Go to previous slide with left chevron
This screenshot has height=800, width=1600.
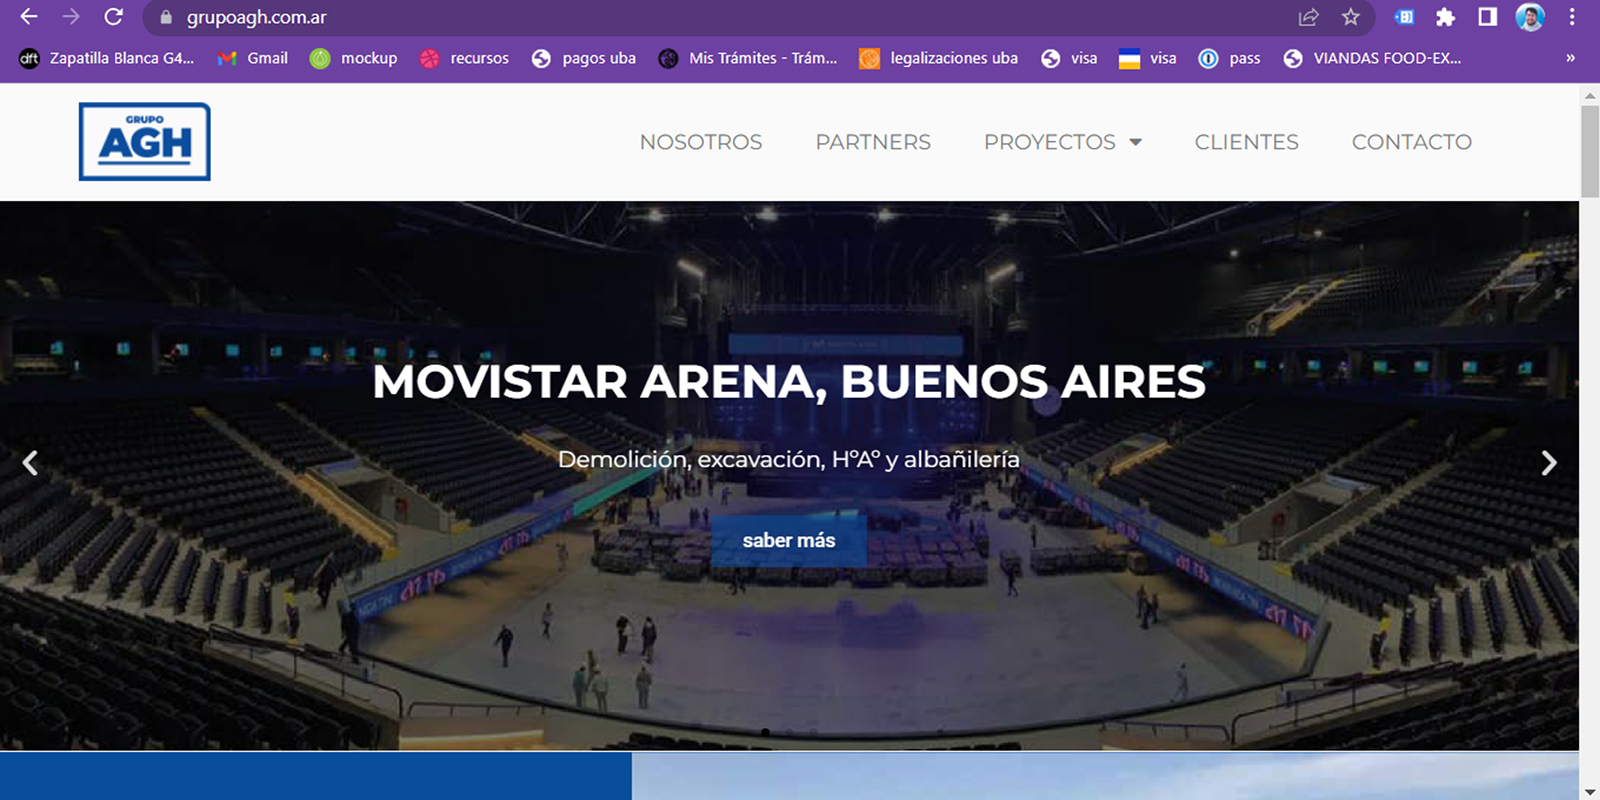(x=30, y=463)
